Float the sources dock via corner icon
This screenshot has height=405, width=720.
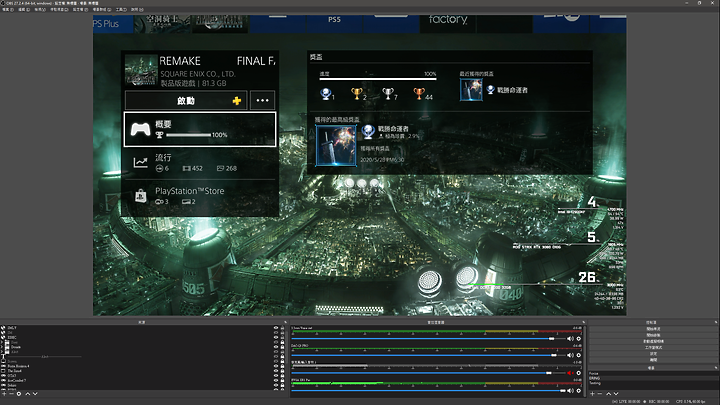pos(285,322)
